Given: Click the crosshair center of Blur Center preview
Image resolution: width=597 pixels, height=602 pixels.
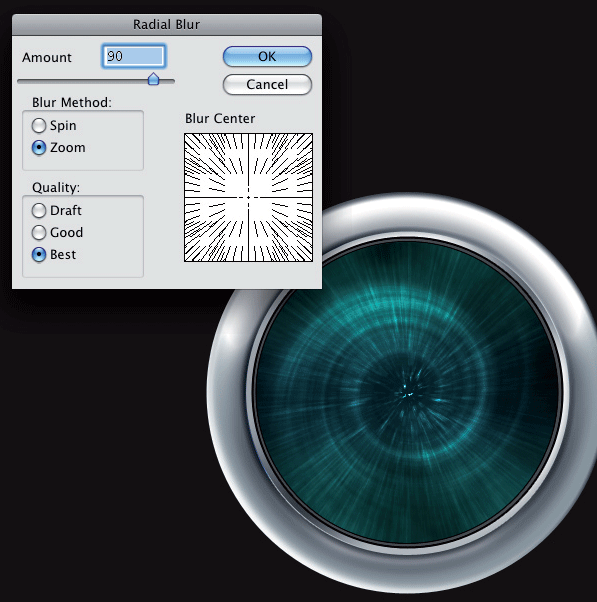Looking at the screenshot, I should point(248,197).
